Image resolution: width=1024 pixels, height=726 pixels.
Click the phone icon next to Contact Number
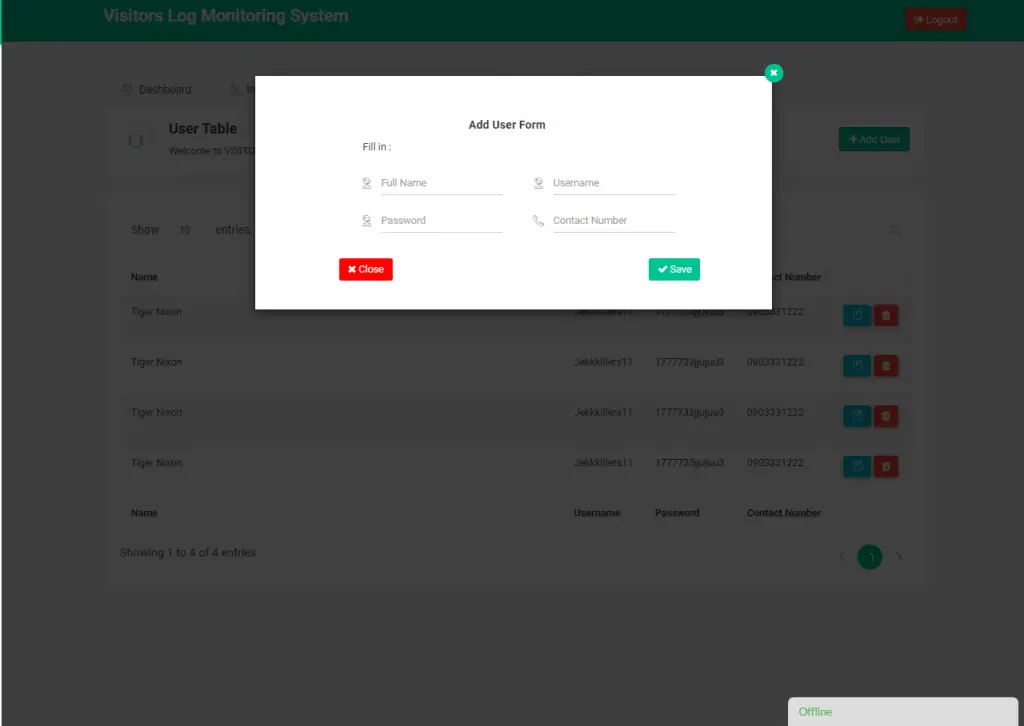point(541,220)
